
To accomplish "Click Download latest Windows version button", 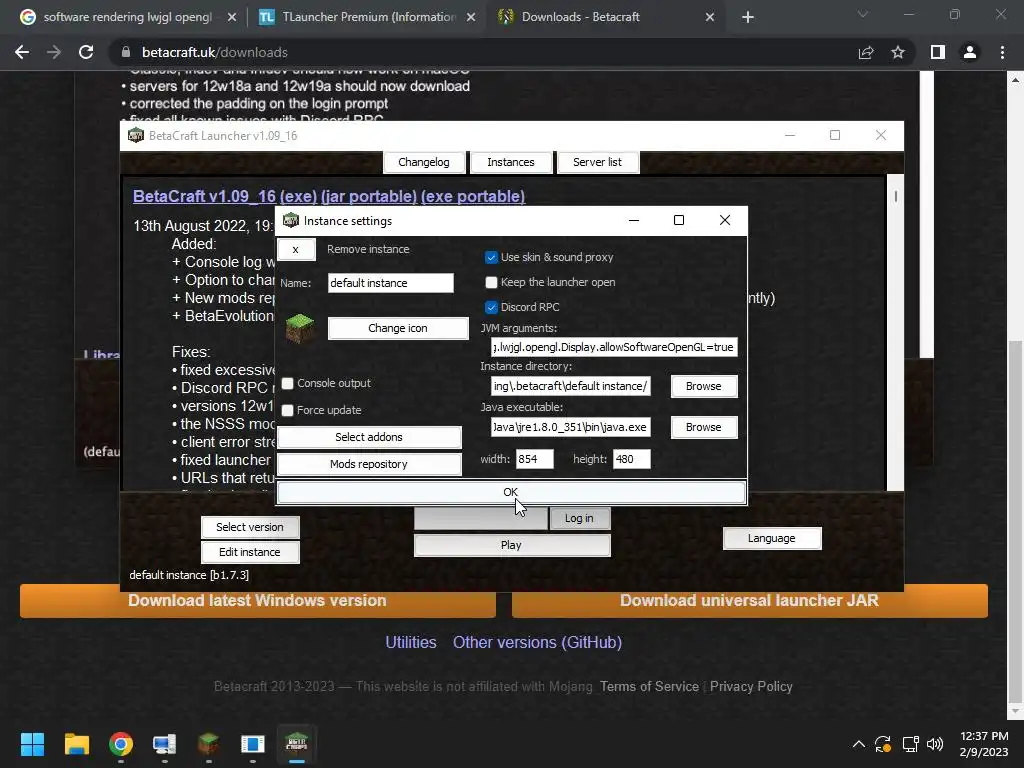I will pyautogui.click(x=258, y=601).
